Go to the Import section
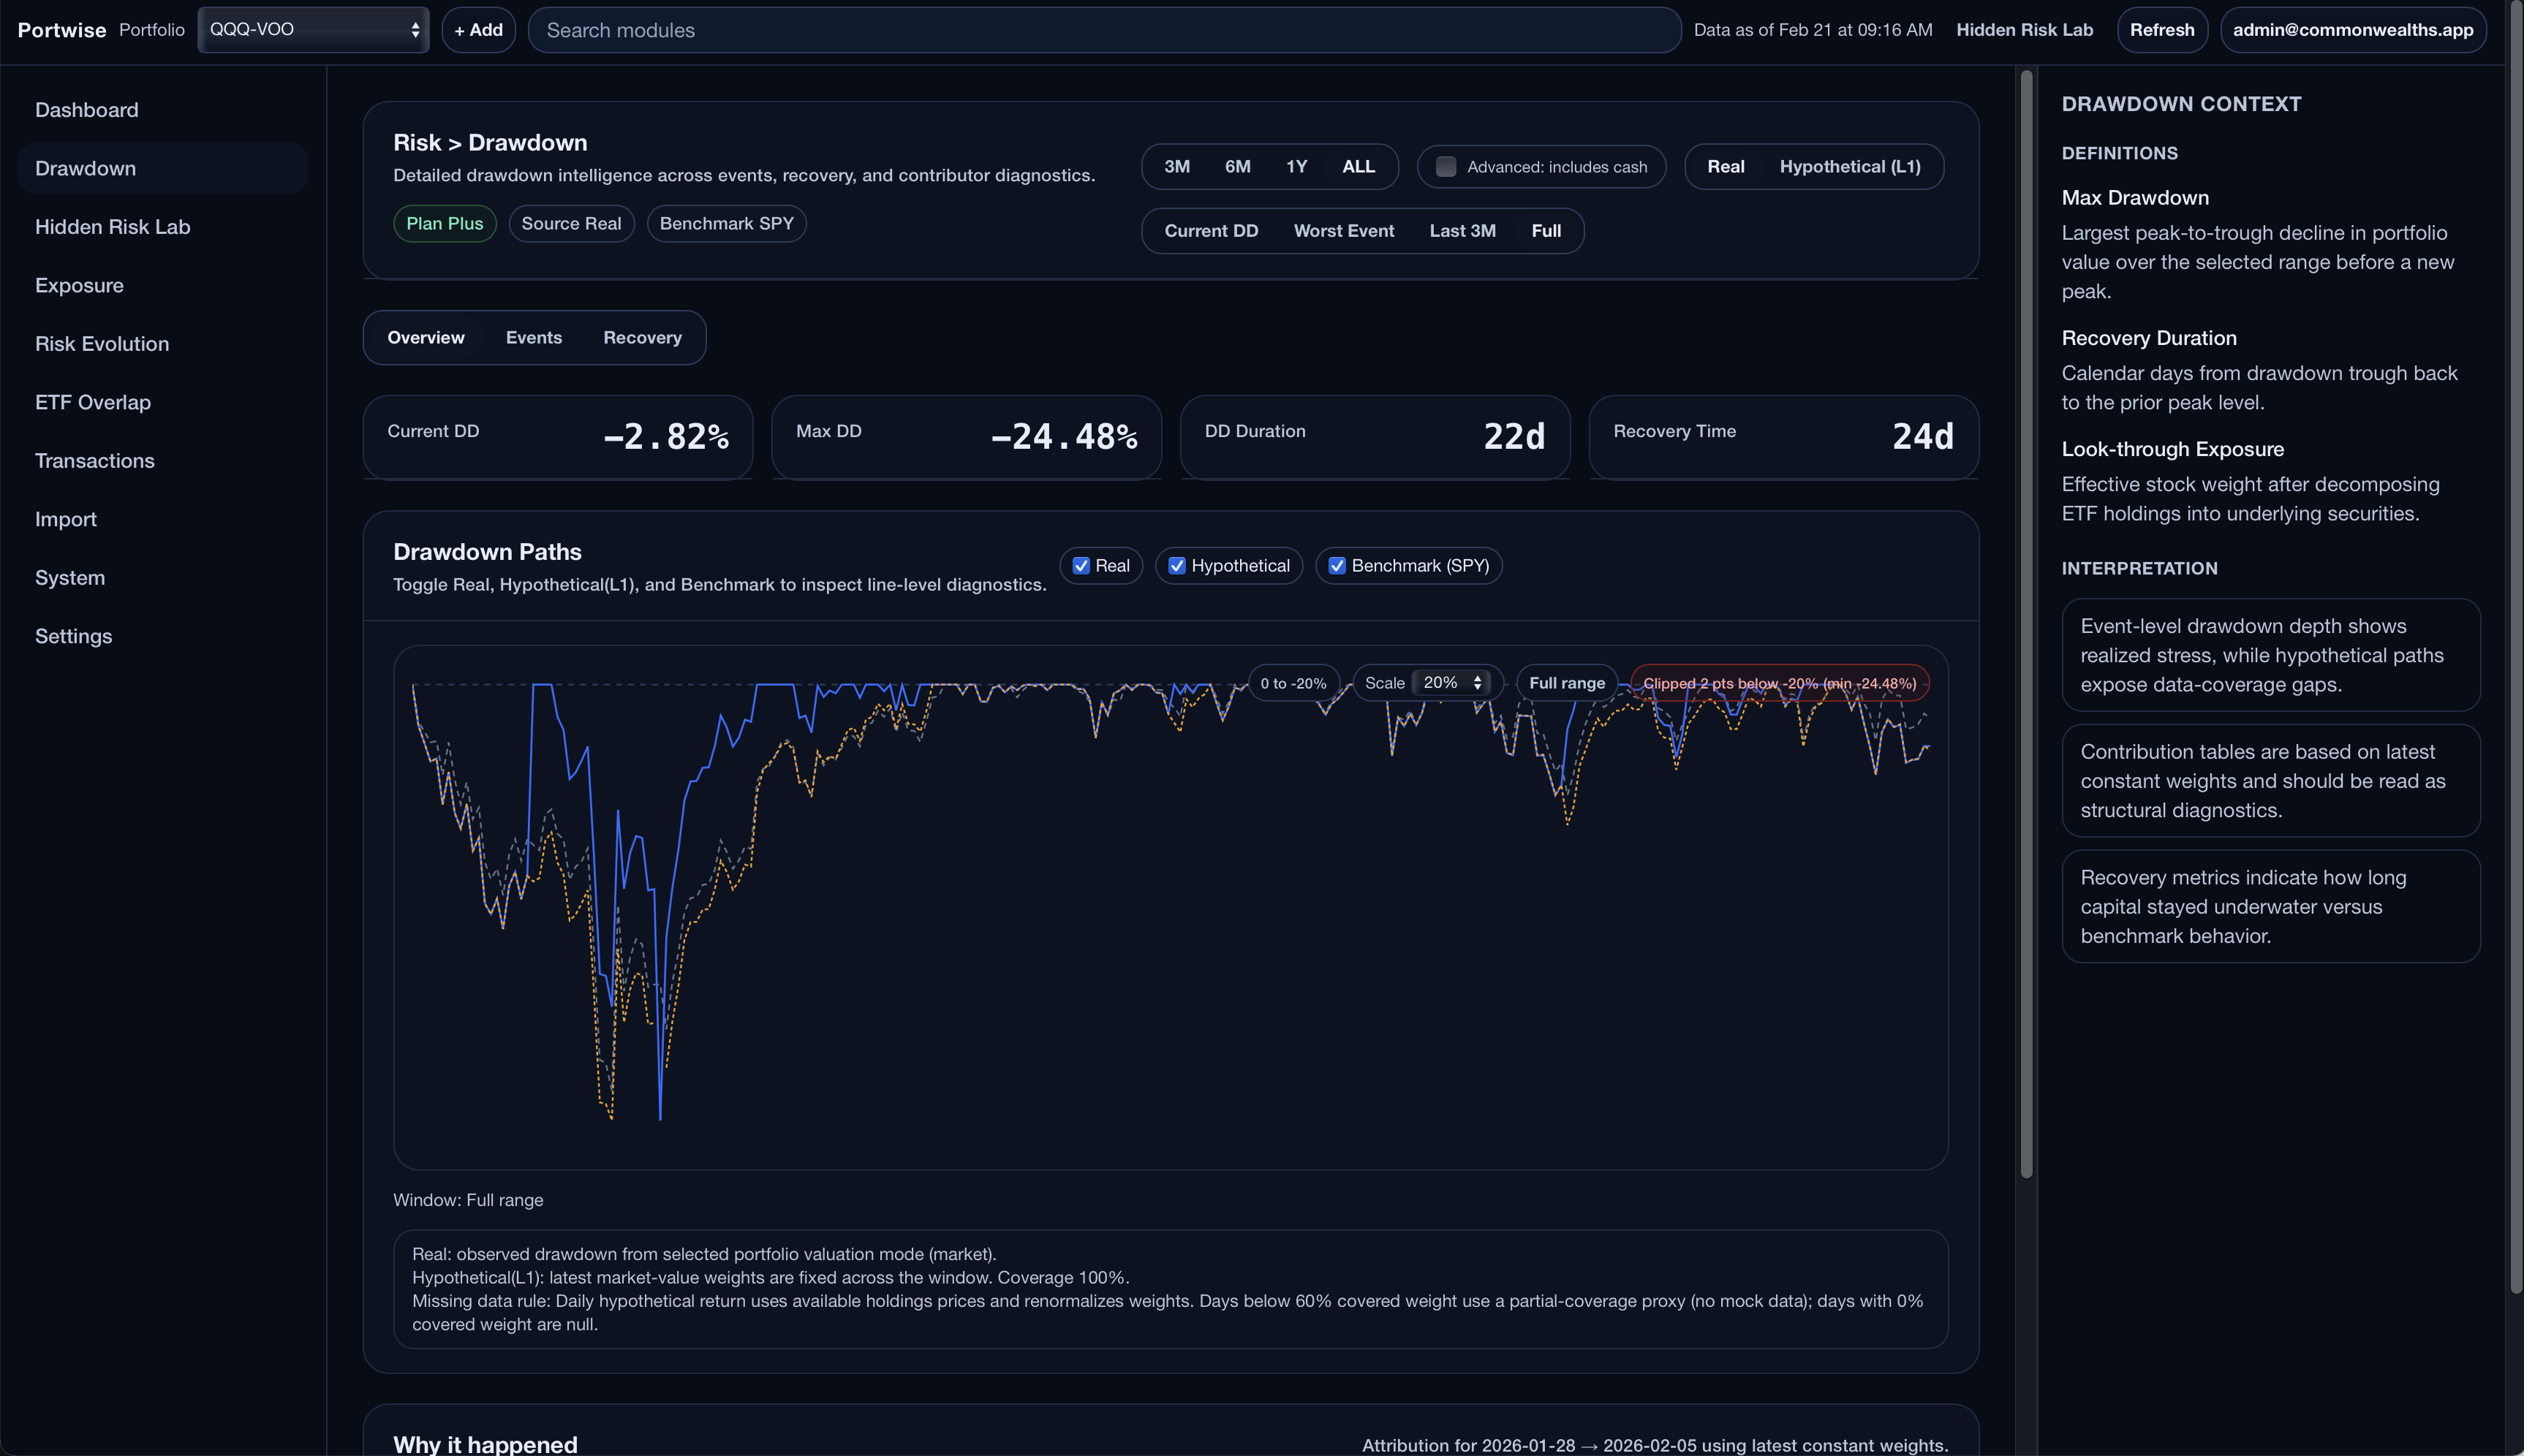The height and width of the screenshot is (1456, 2524). 65,519
